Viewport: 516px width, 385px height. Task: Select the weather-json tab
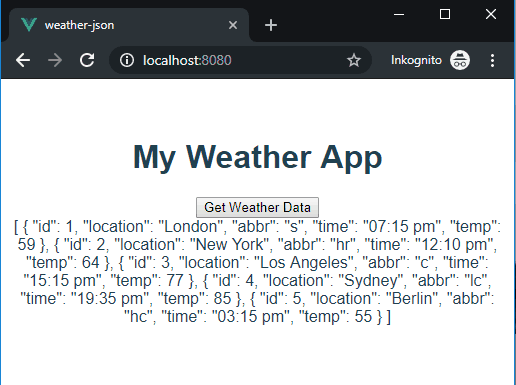point(129,25)
